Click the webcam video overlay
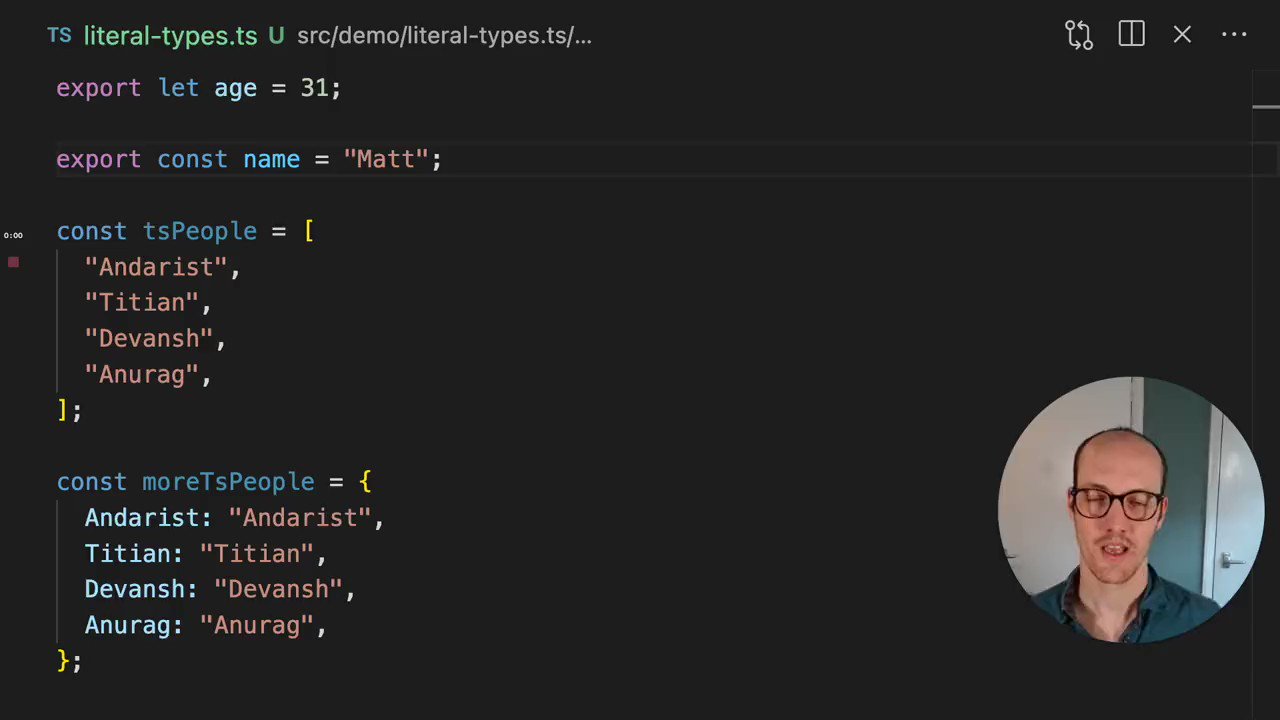Viewport: 1280px width, 720px height. (x=1130, y=510)
